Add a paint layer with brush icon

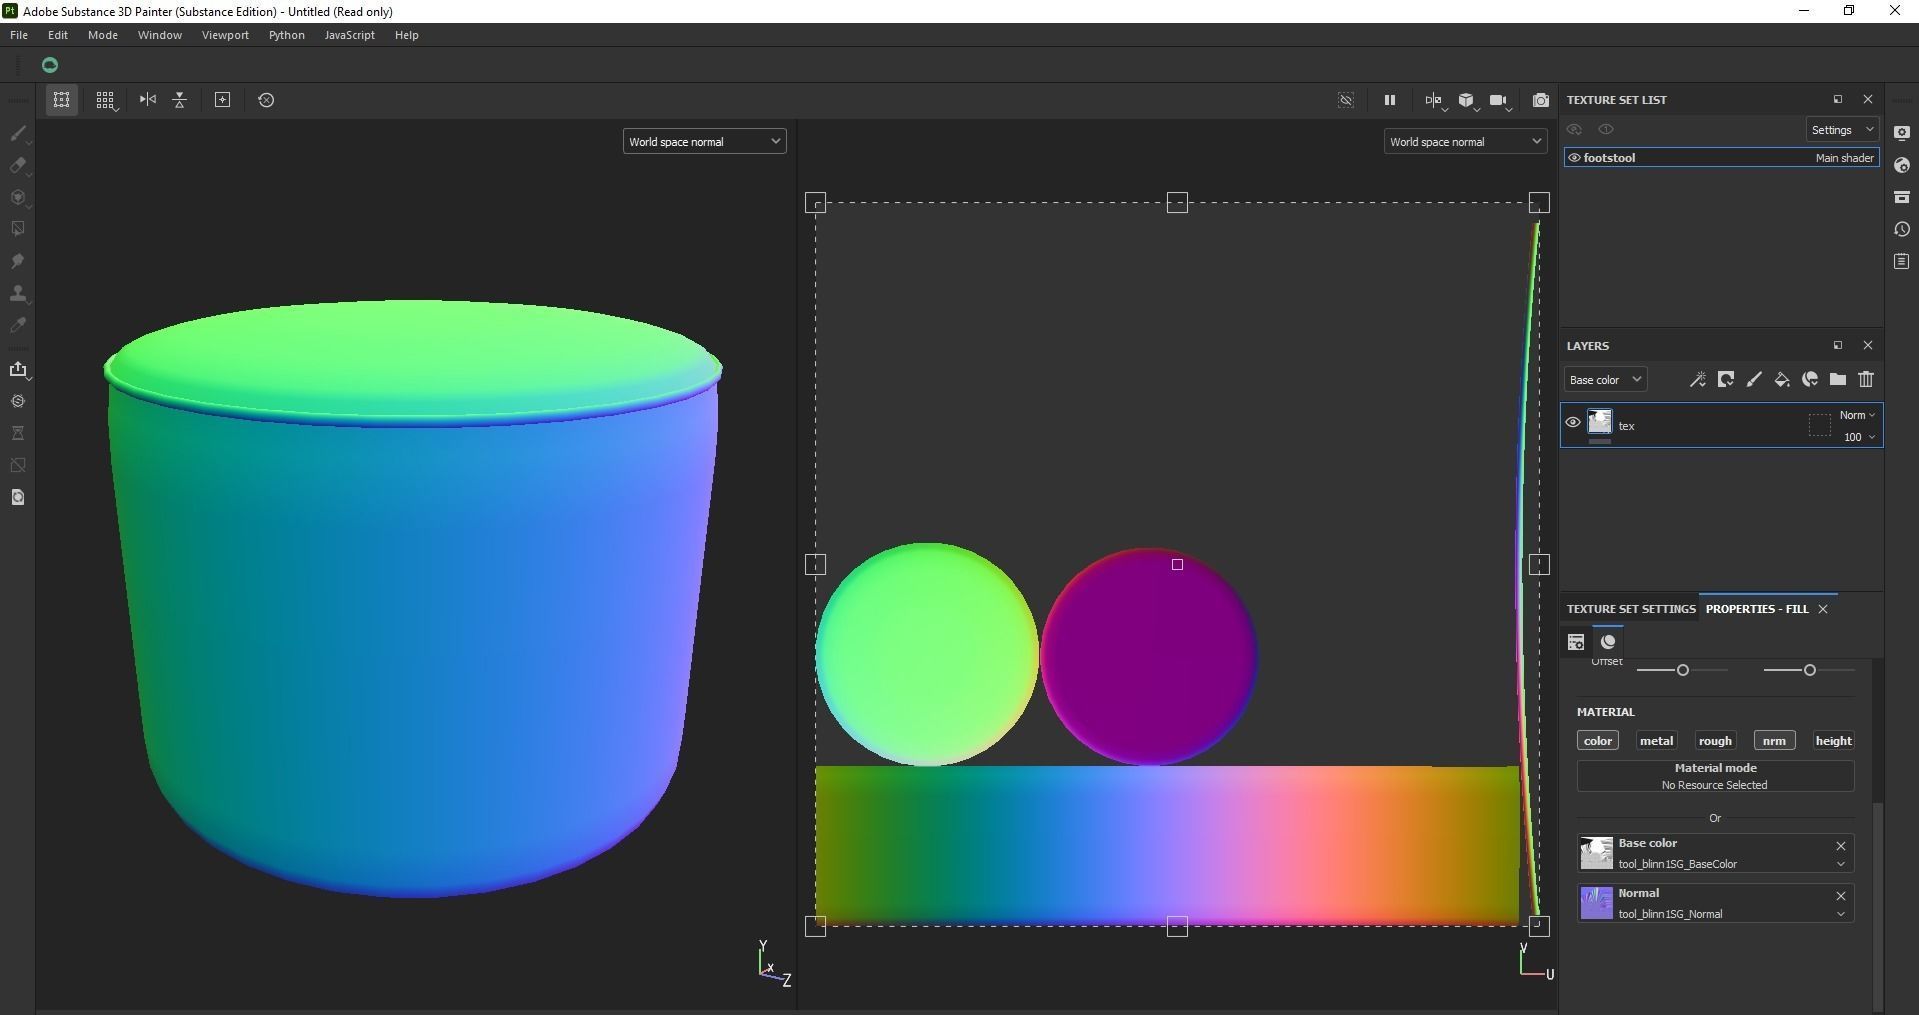[1753, 380]
